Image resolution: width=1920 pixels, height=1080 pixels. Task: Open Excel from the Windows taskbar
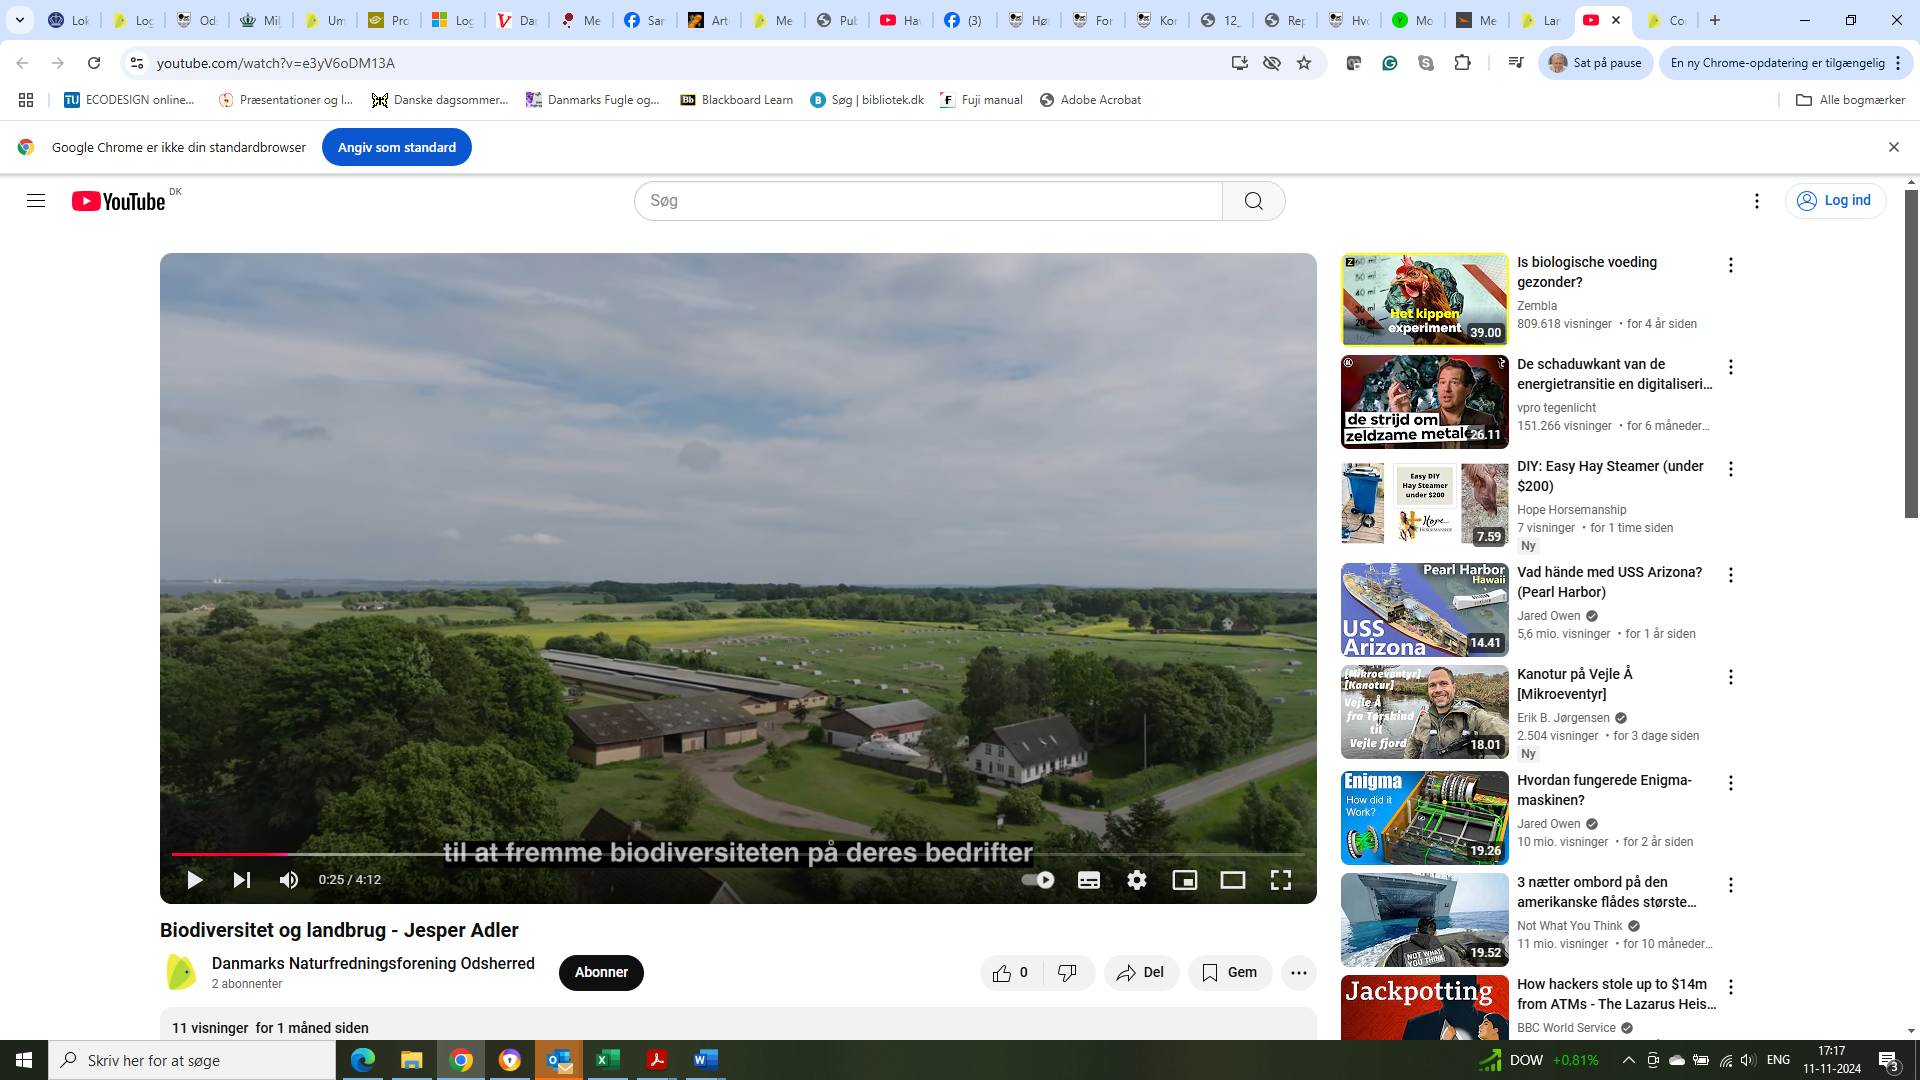607,1060
